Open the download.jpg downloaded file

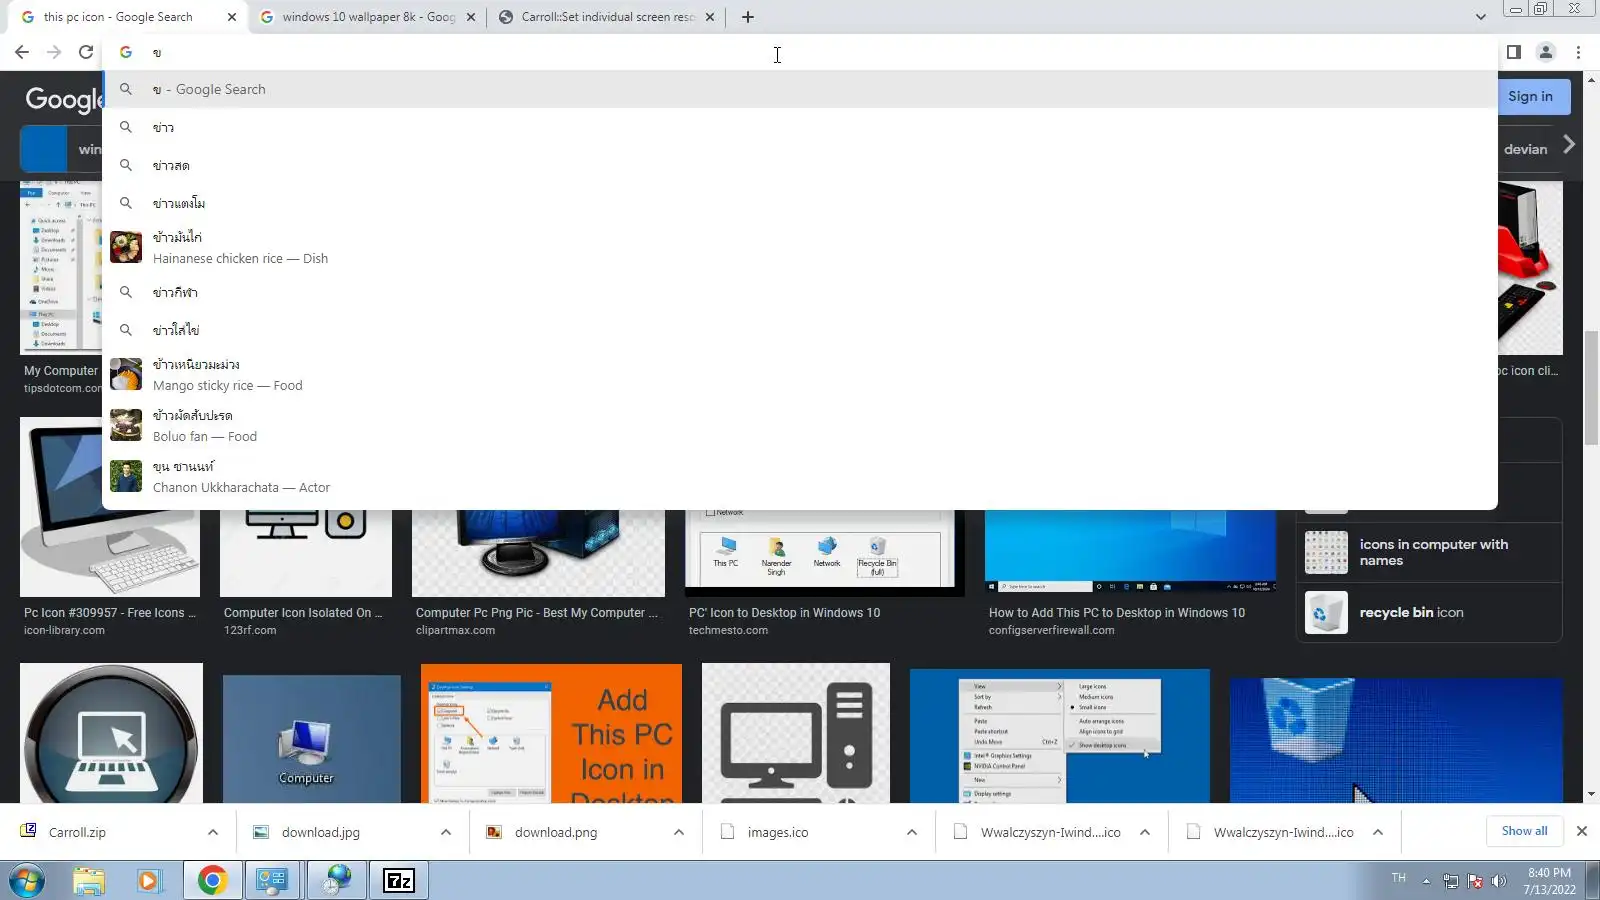(320, 832)
